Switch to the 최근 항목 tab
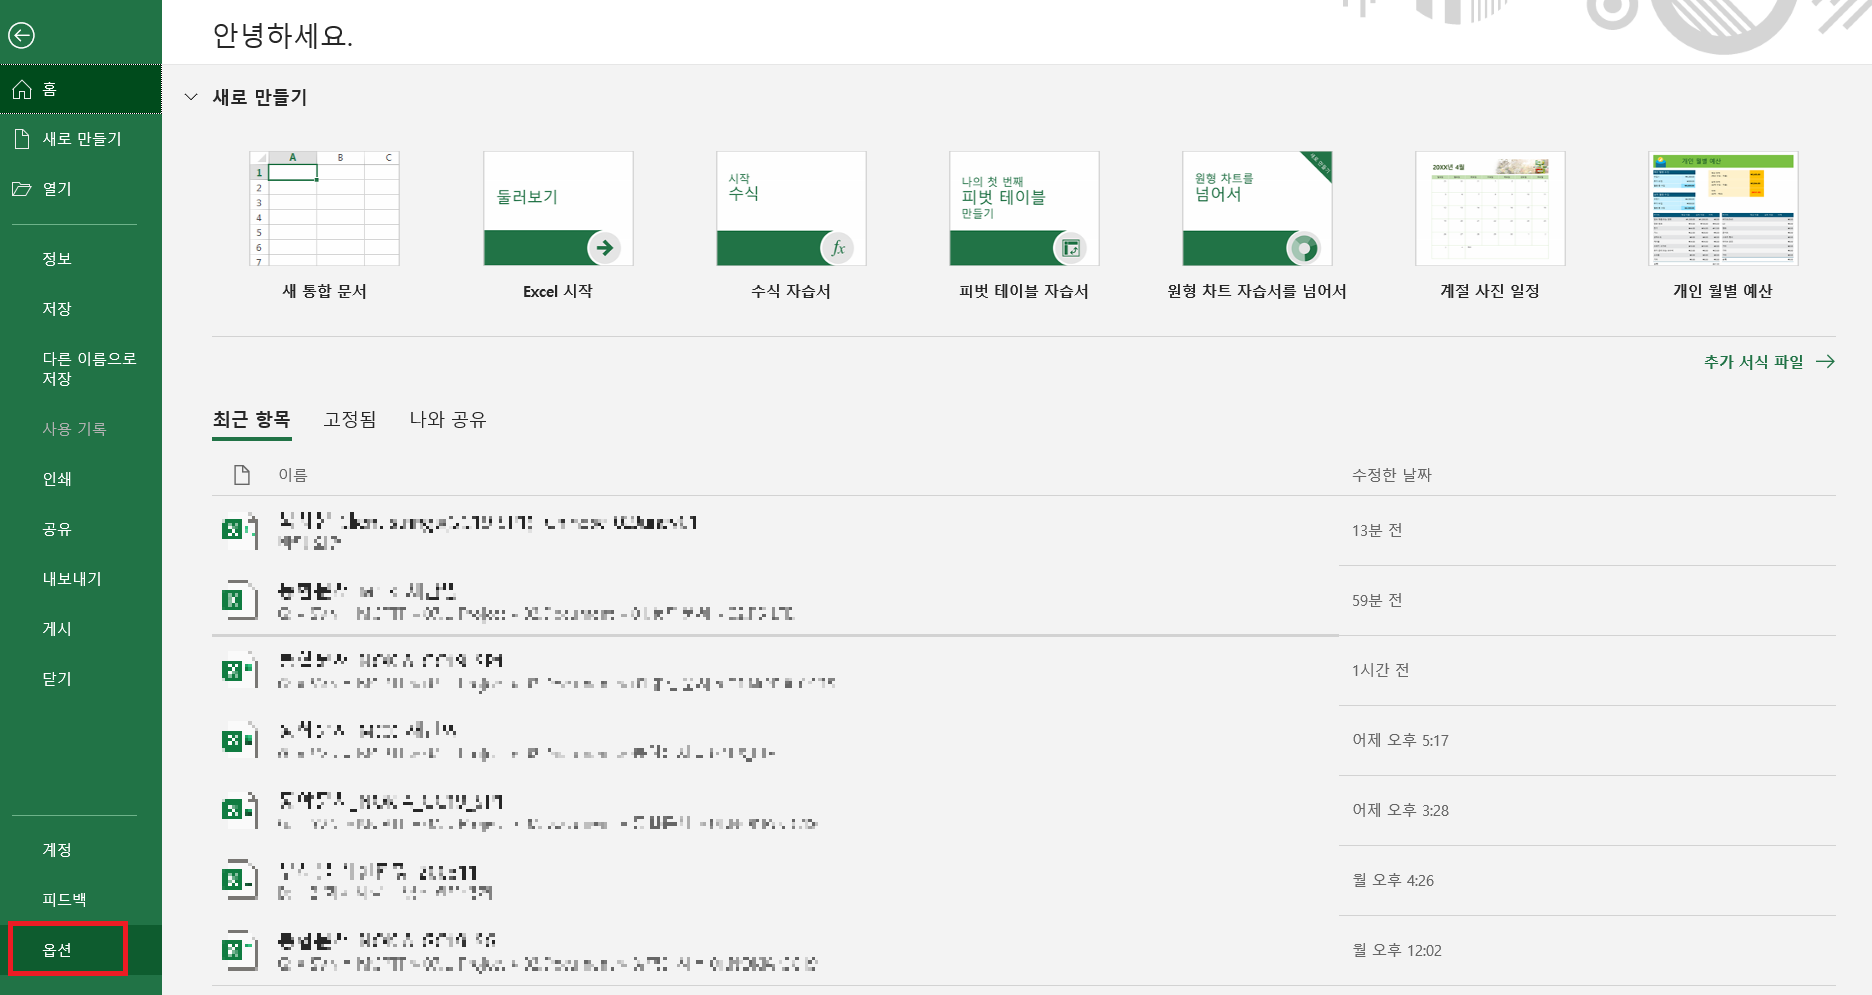Viewport: 1872px width, 995px height. 251,420
